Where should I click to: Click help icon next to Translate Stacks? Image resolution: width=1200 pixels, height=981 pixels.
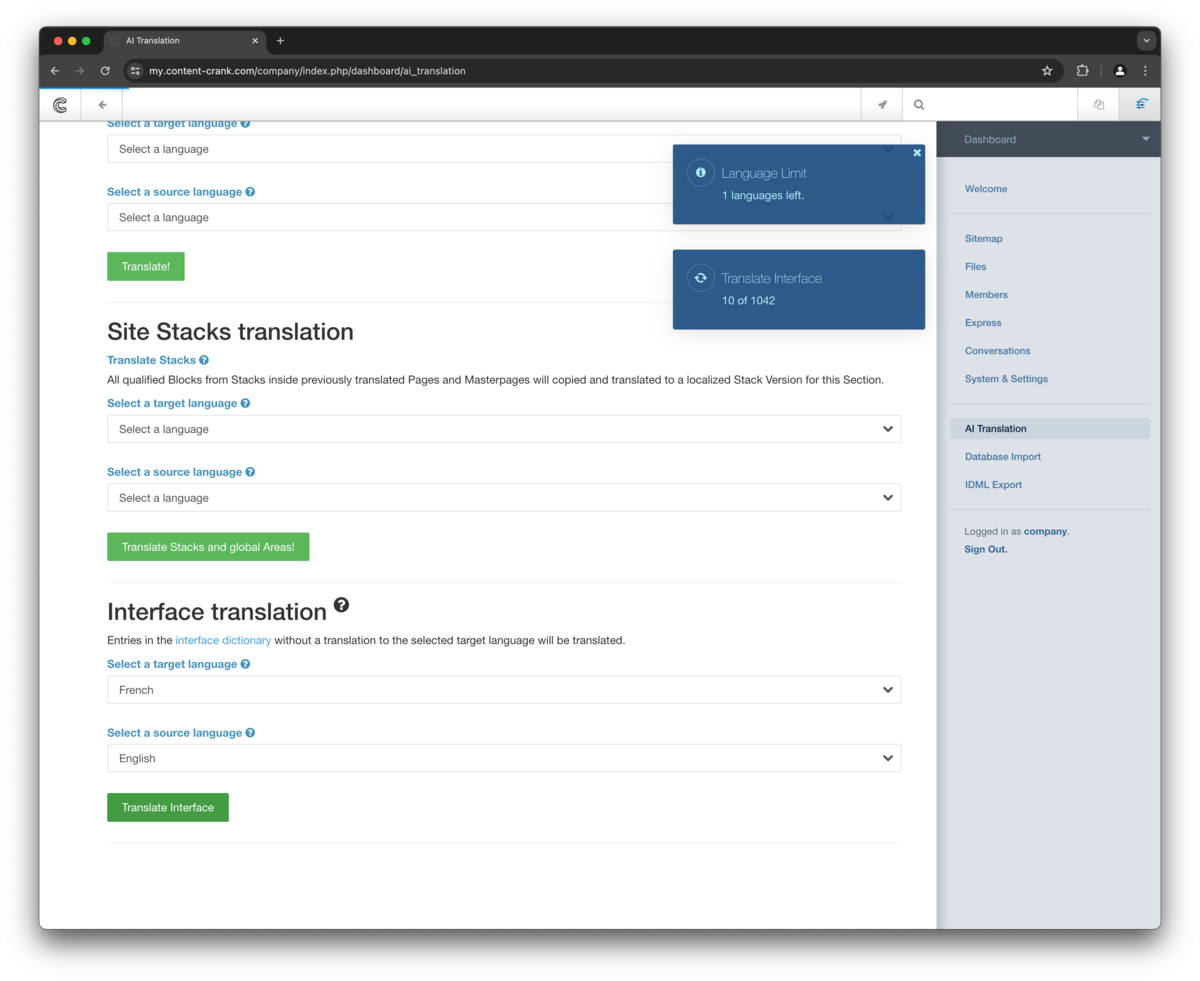coord(204,360)
